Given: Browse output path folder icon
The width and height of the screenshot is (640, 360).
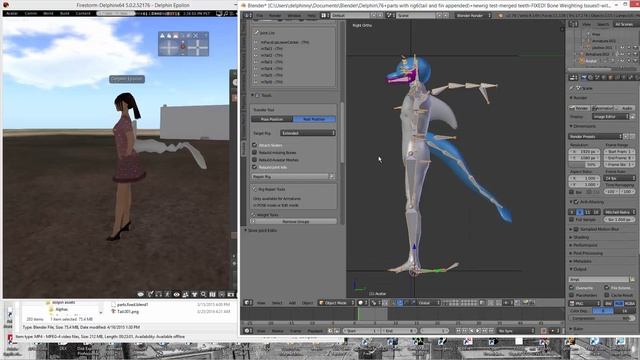Looking at the screenshot, I should [x=632, y=280].
